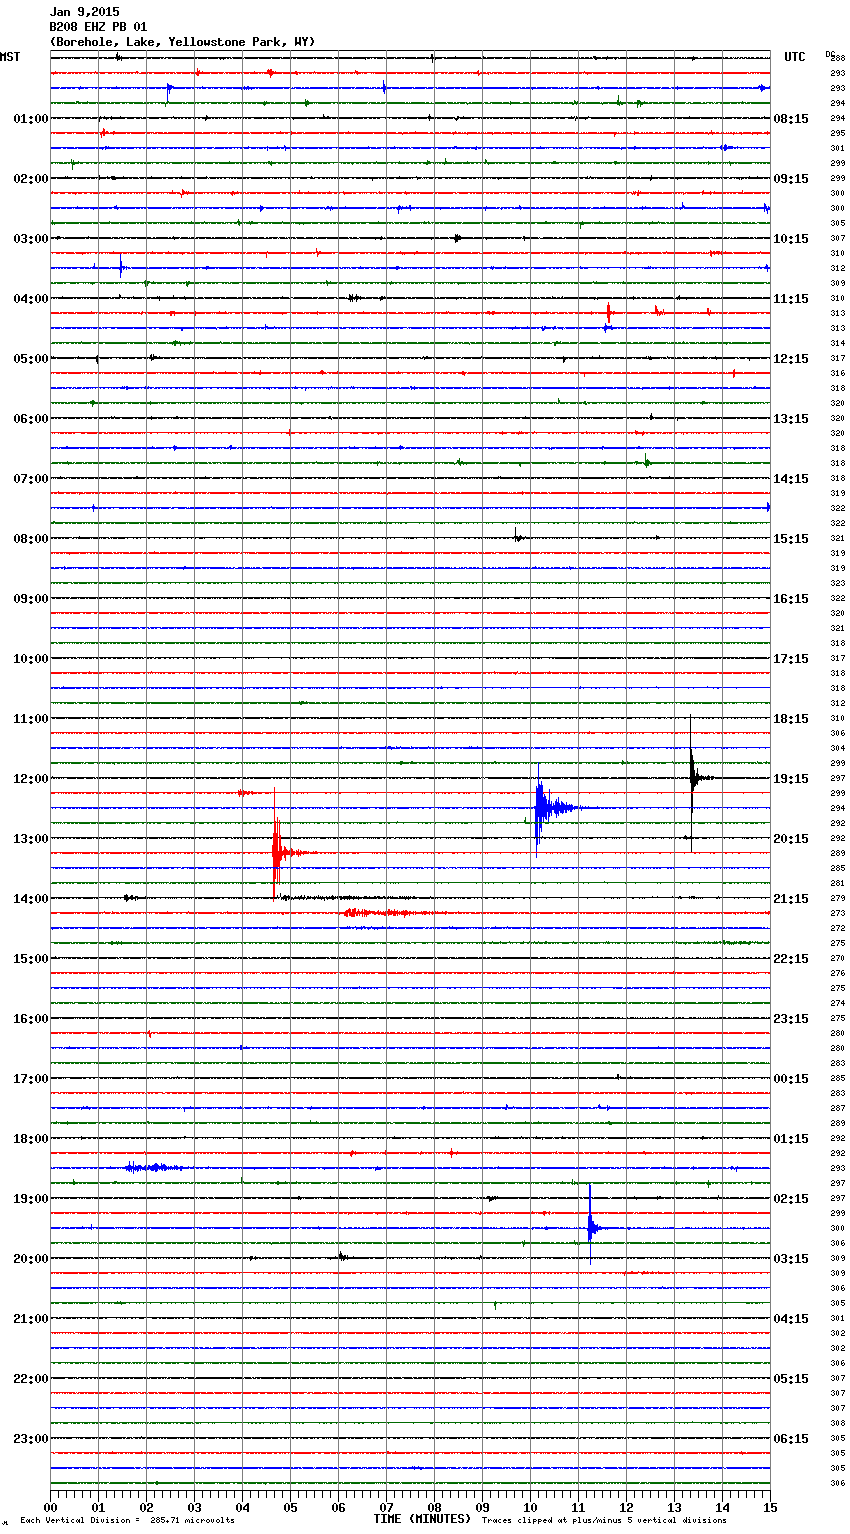Screen dimensions: 850x1534
Task: Select the 17:00 MST hour label
Action: [x=31, y=1079]
